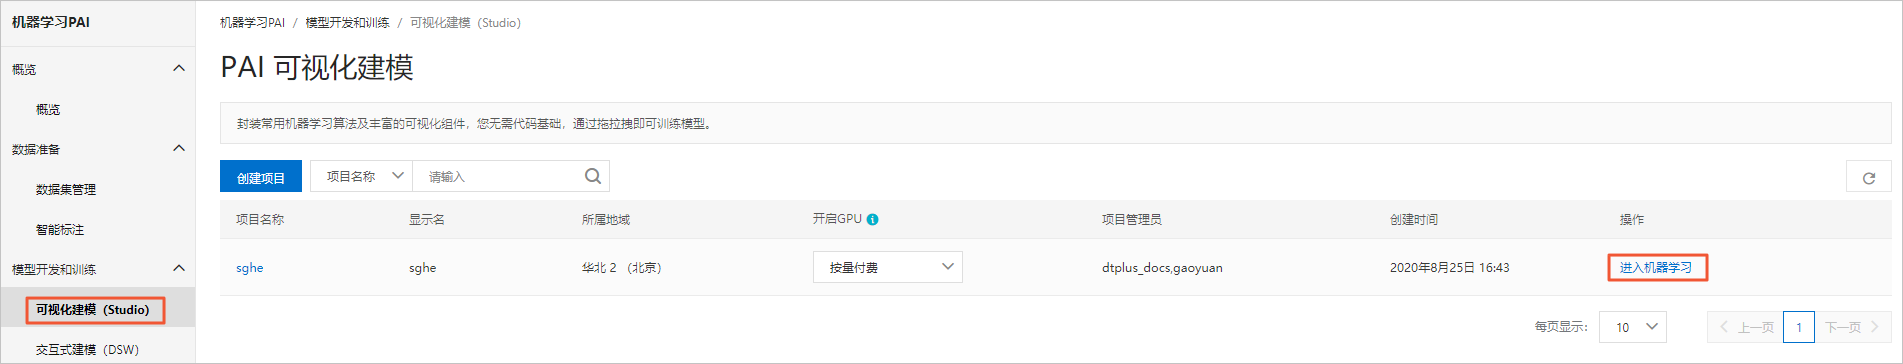Click the search magnifier icon
The height and width of the screenshot is (364, 1903).
(x=593, y=176)
